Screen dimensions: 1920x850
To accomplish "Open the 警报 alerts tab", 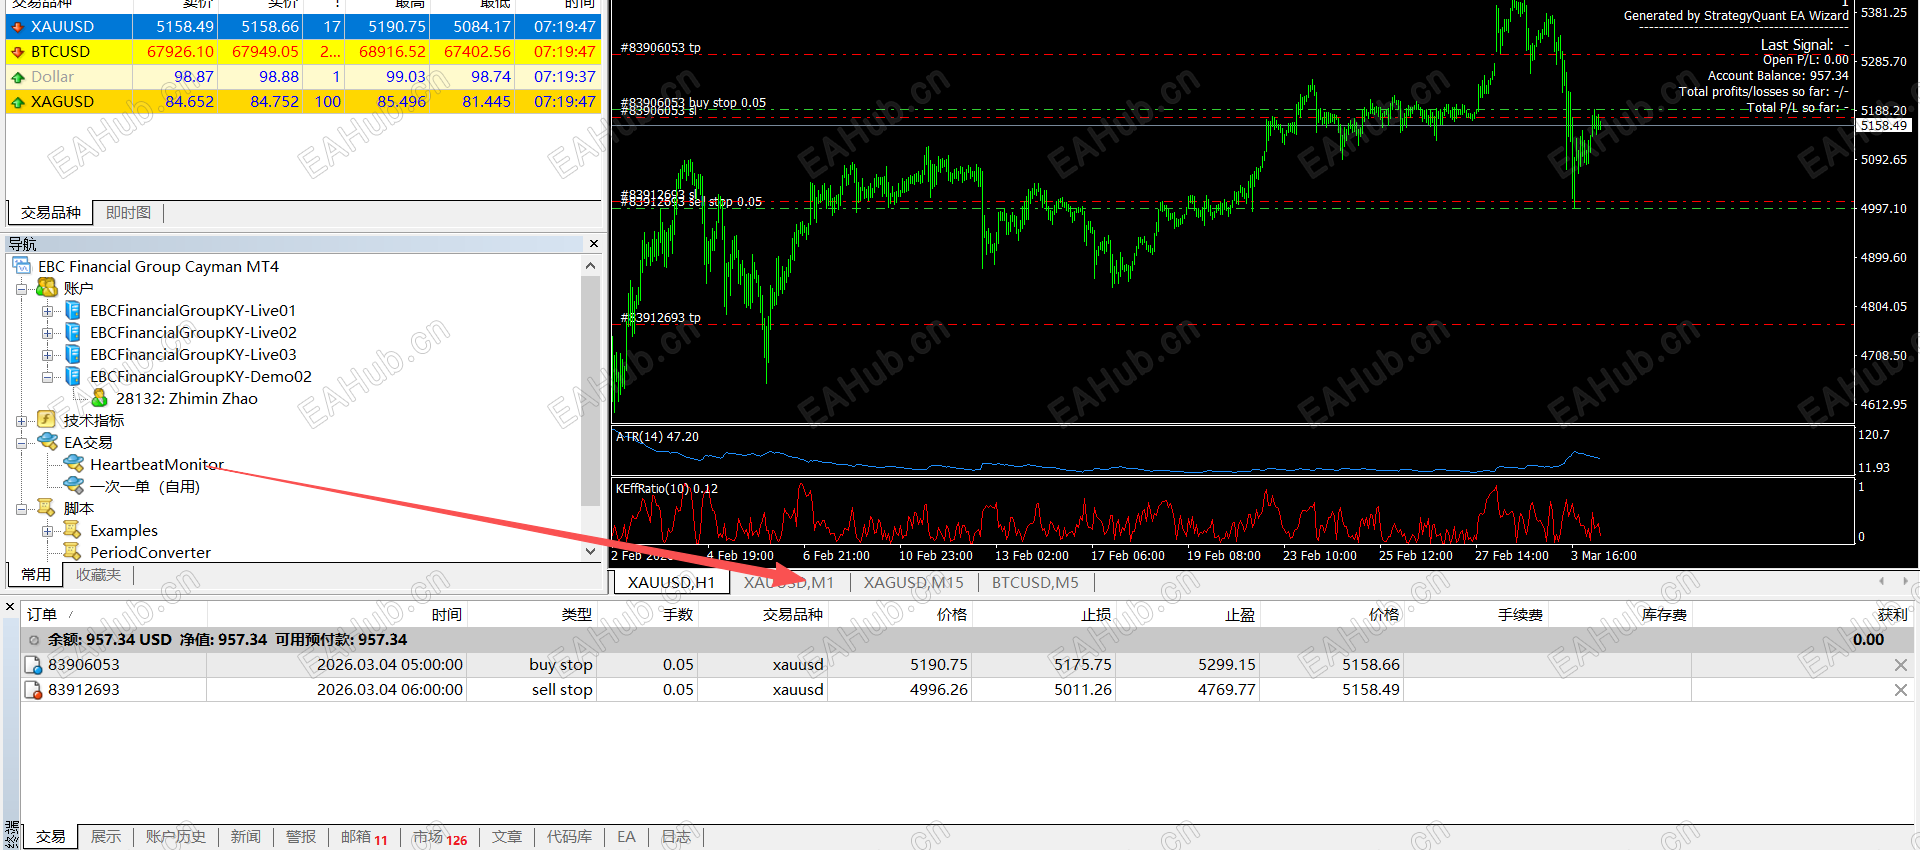I will pos(301,837).
